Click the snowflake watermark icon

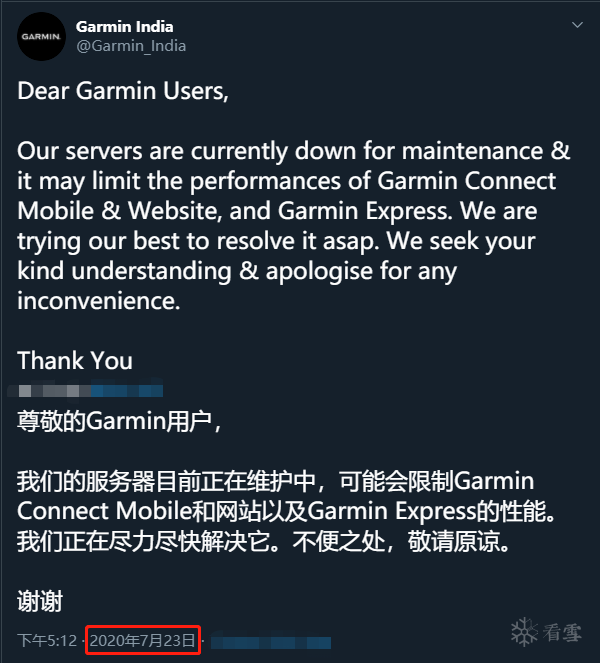524,632
